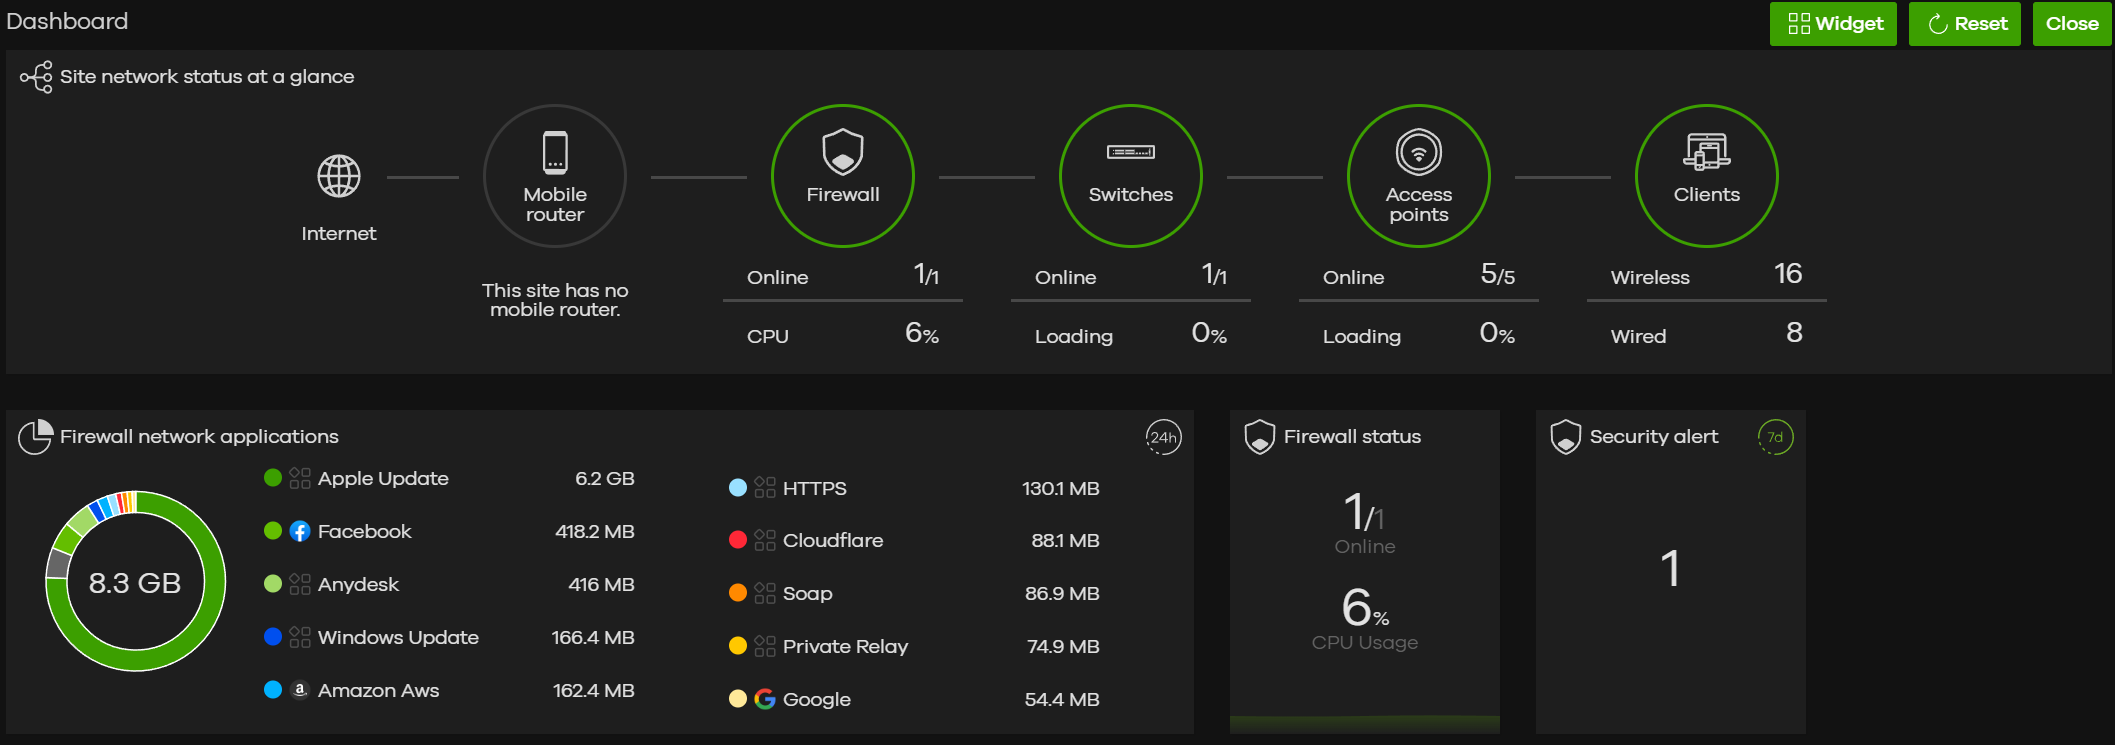2115x745 pixels.
Task: Click the security alert count 1
Action: point(1670,568)
